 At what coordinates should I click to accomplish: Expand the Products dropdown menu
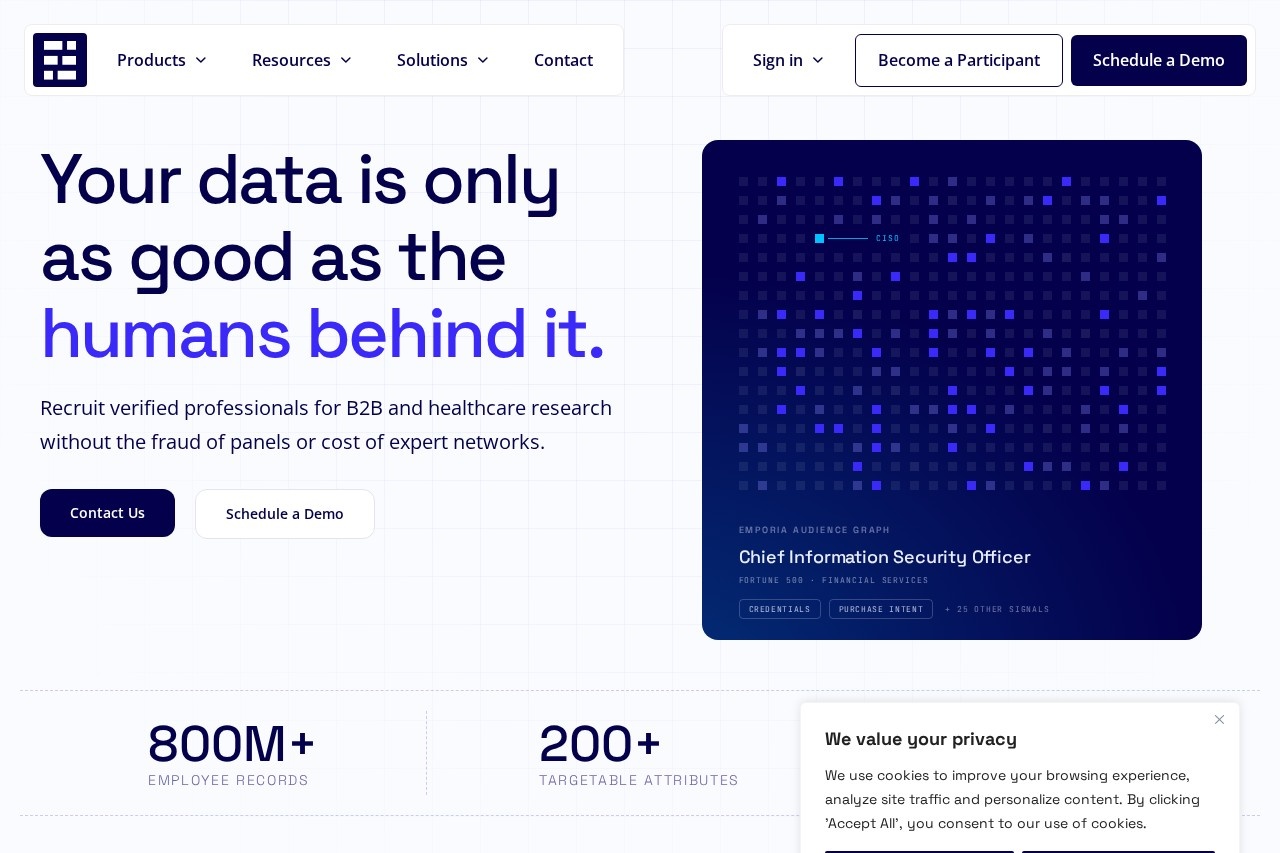point(162,60)
